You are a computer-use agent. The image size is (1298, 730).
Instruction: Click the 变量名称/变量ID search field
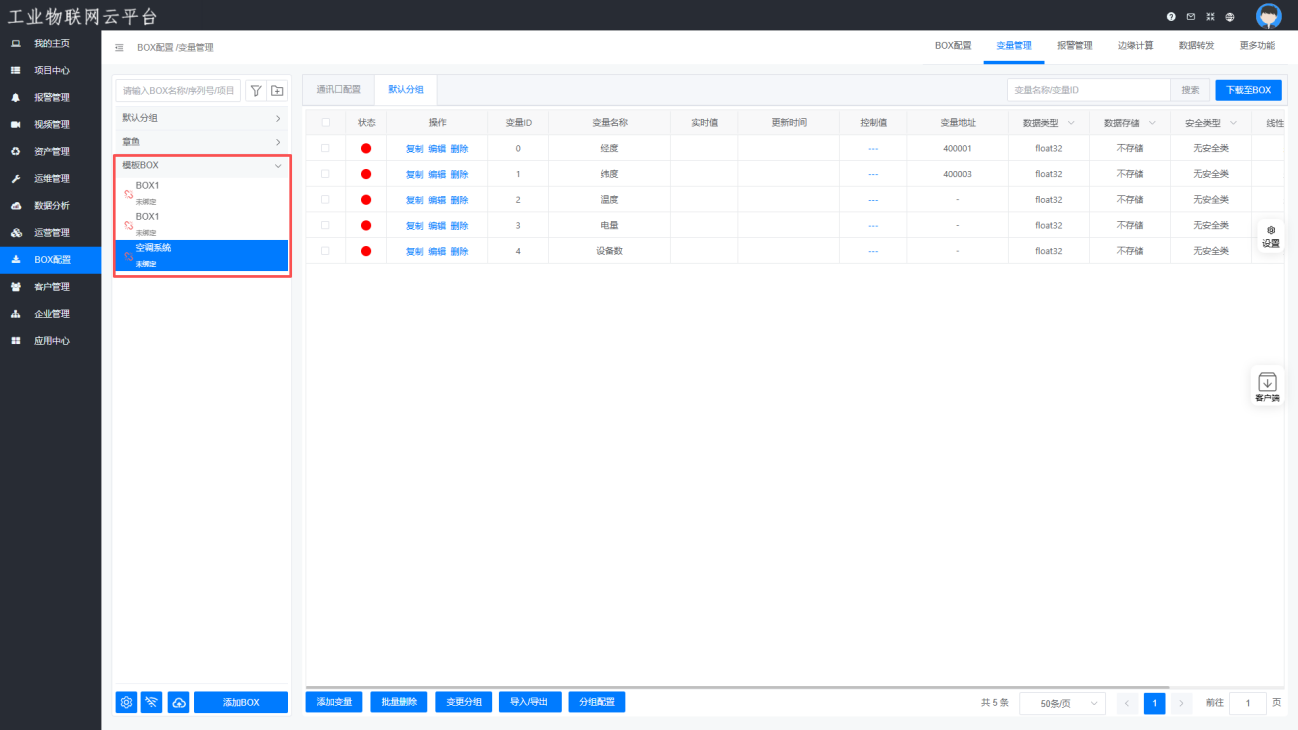[1088, 90]
